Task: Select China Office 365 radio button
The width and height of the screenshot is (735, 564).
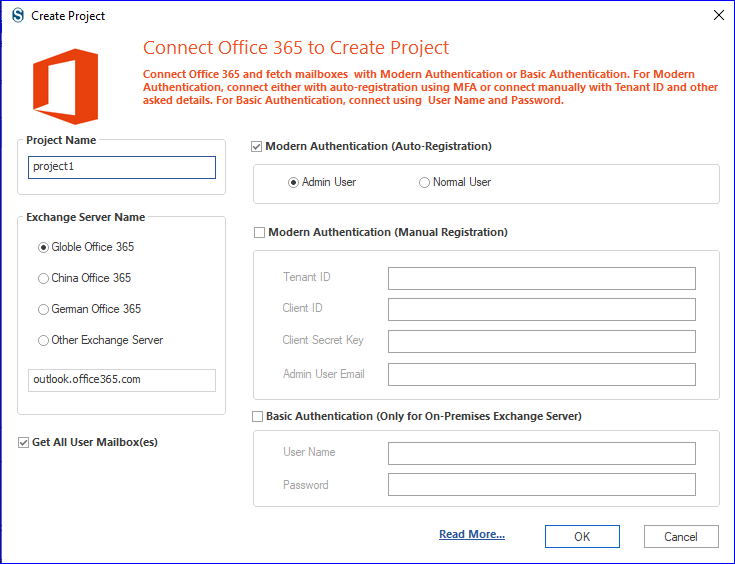Action: (84, 278)
